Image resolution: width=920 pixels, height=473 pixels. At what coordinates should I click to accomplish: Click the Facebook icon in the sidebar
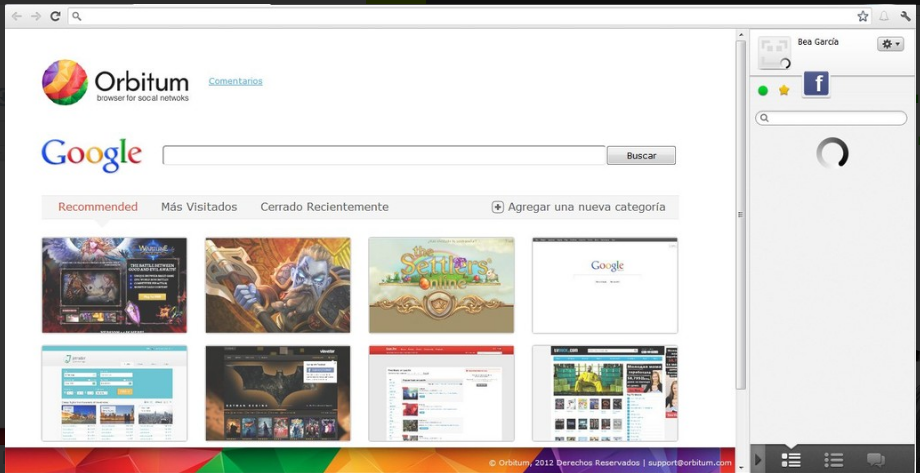[x=816, y=84]
